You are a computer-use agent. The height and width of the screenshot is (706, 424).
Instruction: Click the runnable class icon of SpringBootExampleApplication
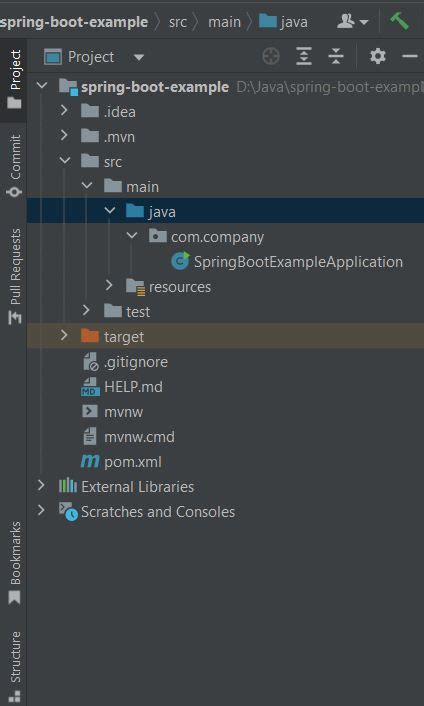tap(180, 261)
